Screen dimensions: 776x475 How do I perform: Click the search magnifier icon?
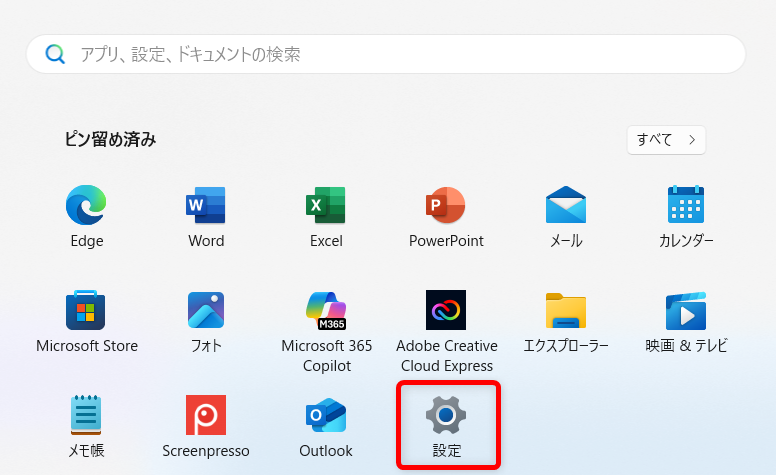55,54
